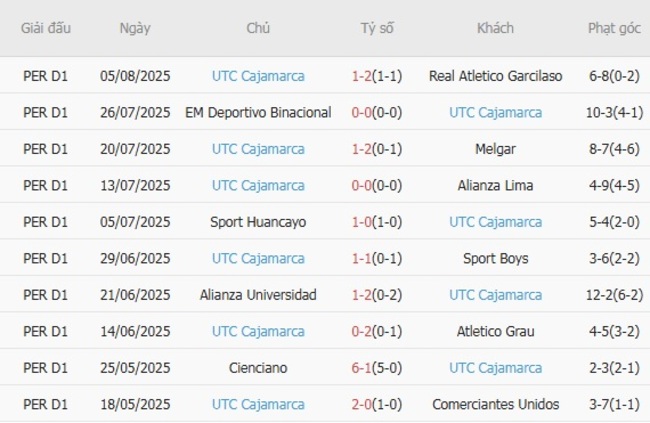
Task: Click the "Giải đấu" column header
Action: [x=46, y=28]
